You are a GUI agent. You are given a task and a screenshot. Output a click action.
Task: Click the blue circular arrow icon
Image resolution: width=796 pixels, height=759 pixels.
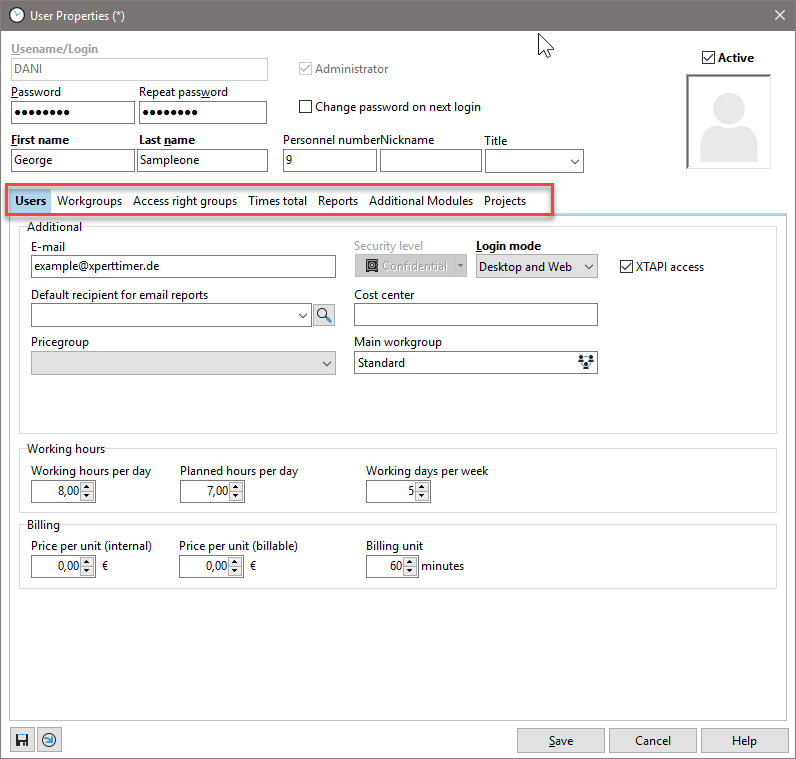click(x=48, y=740)
